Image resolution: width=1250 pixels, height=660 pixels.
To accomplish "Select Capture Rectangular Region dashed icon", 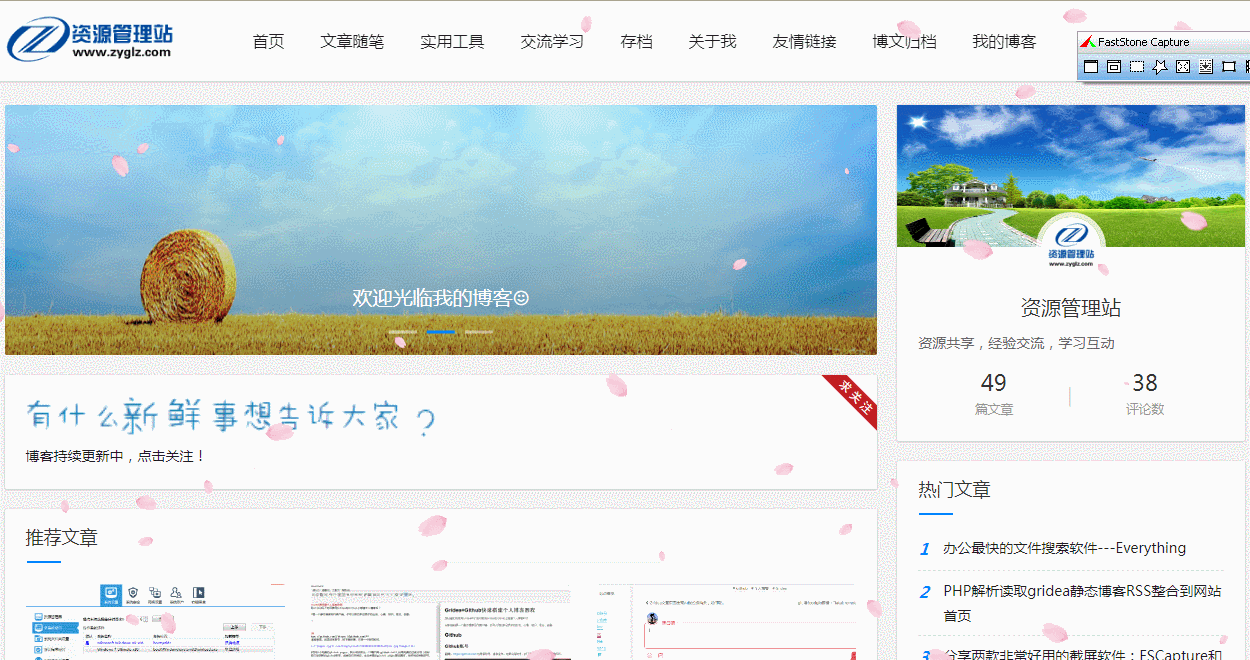I will coord(1137,67).
